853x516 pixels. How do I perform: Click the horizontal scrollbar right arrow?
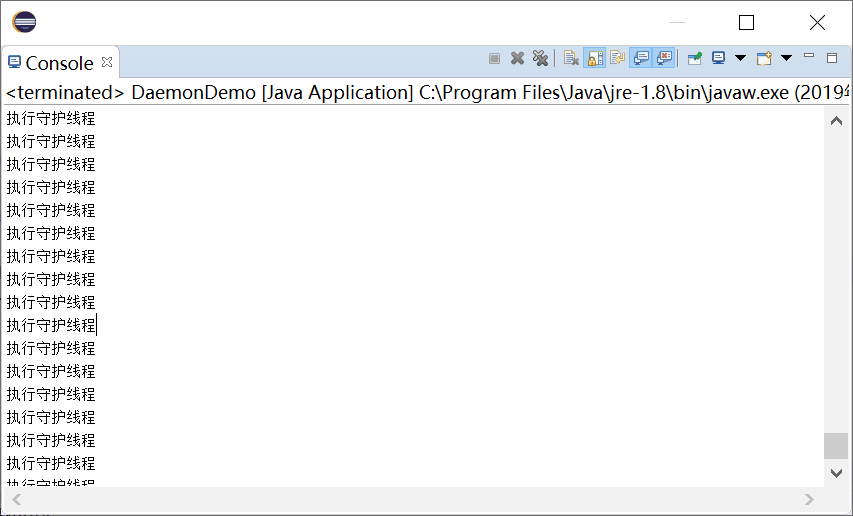pyautogui.click(x=809, y=499)
